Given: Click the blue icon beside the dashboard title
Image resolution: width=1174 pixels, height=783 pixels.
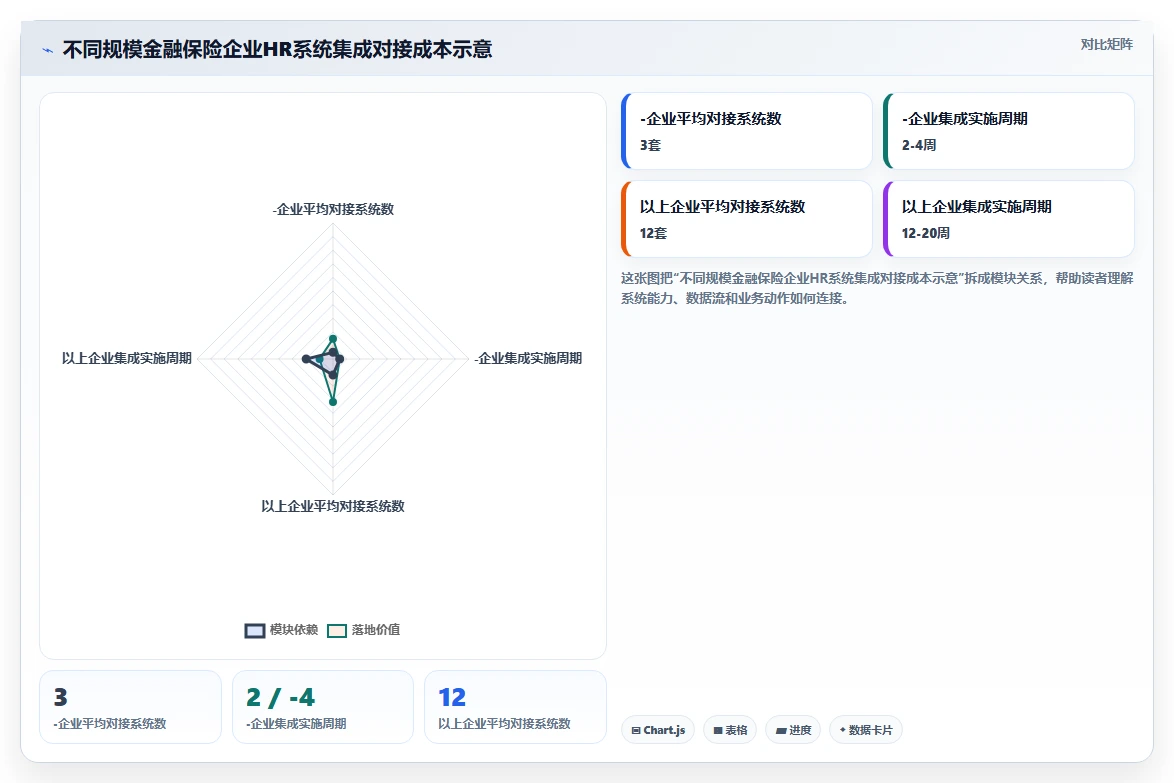Looking at the screenshot, I should (x=48, y=50).
